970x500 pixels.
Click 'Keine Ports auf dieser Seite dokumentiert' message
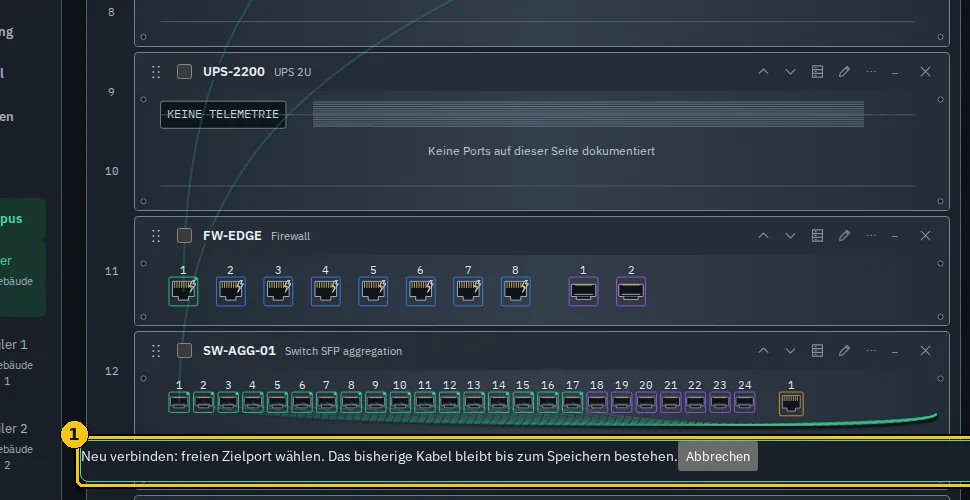[x=541, y=151]
